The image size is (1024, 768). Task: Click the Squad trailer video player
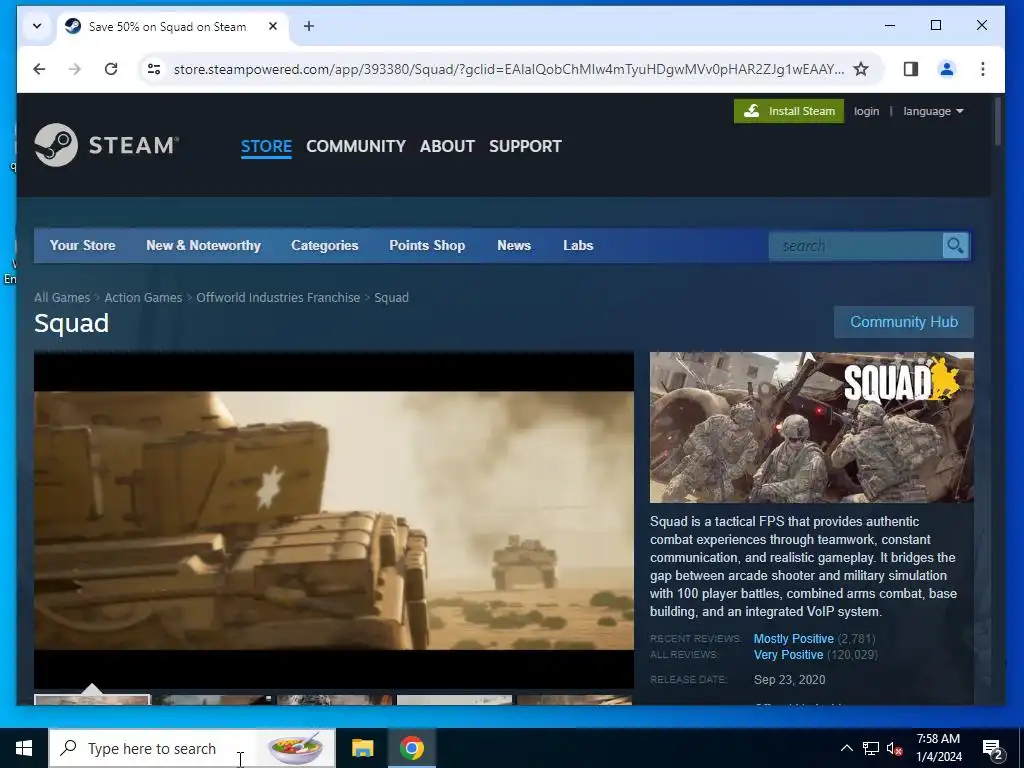(334, 520)
